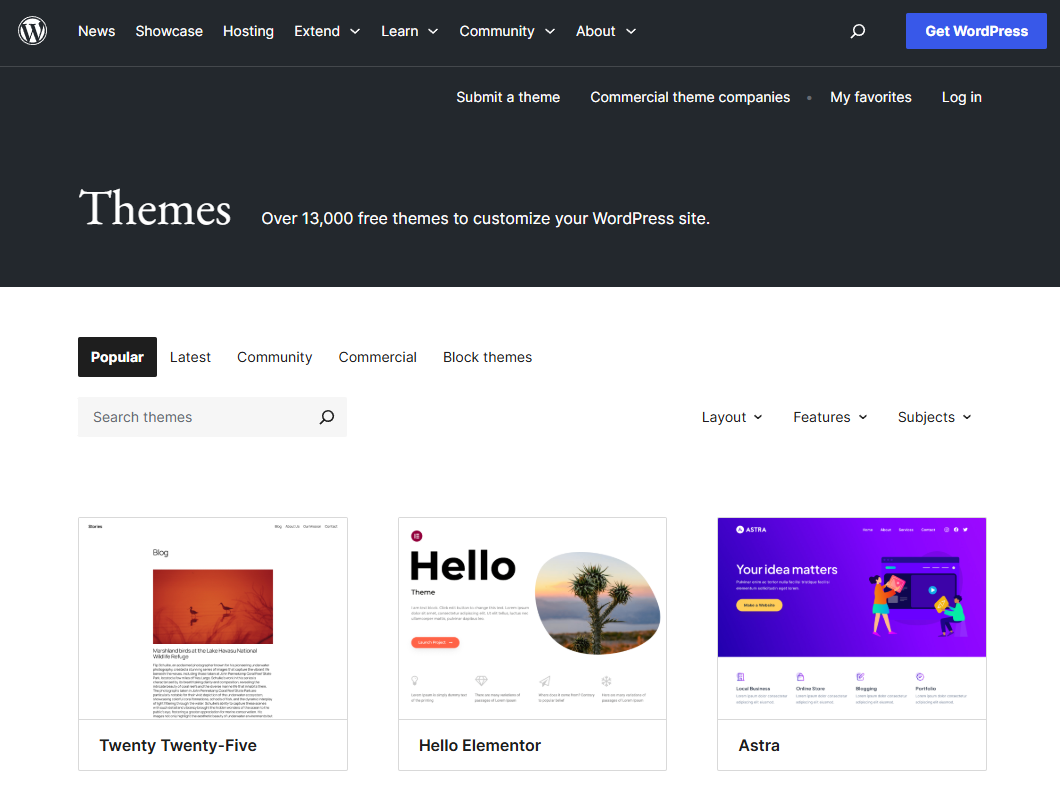
Task: Switch to the Block themes tab
Action: pos(487,357)
